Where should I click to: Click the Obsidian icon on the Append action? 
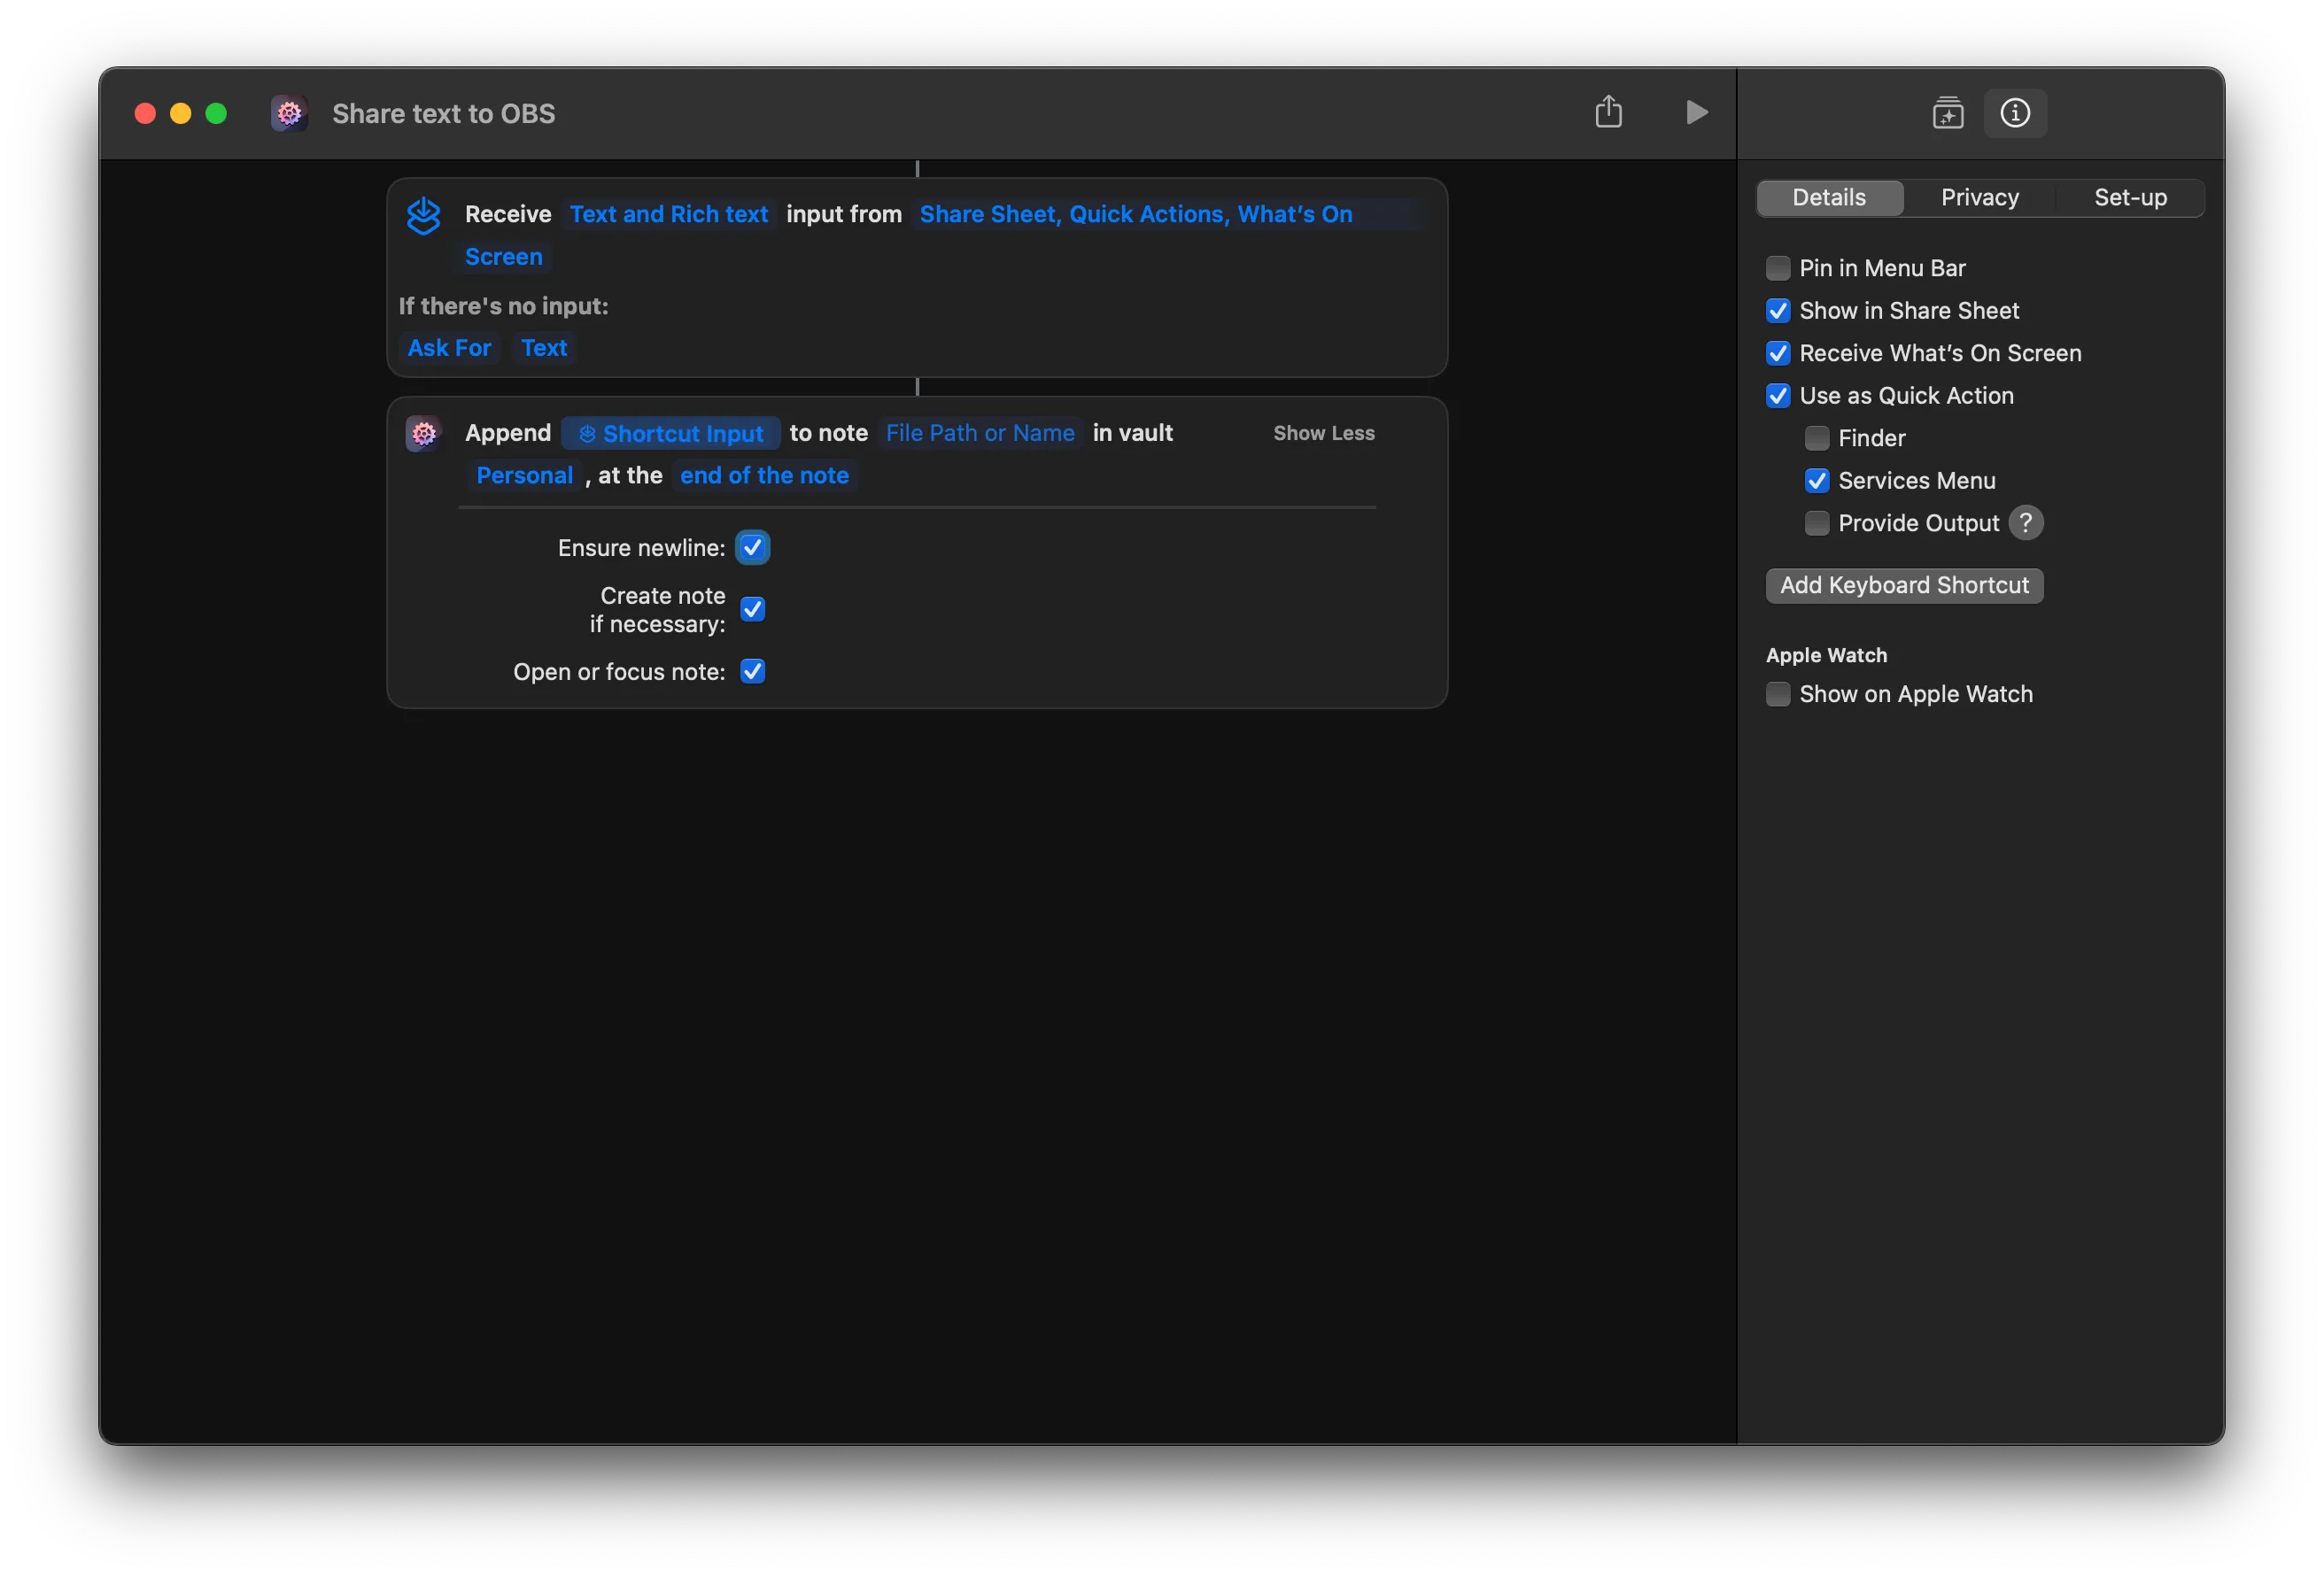click(x=424, y=433)
